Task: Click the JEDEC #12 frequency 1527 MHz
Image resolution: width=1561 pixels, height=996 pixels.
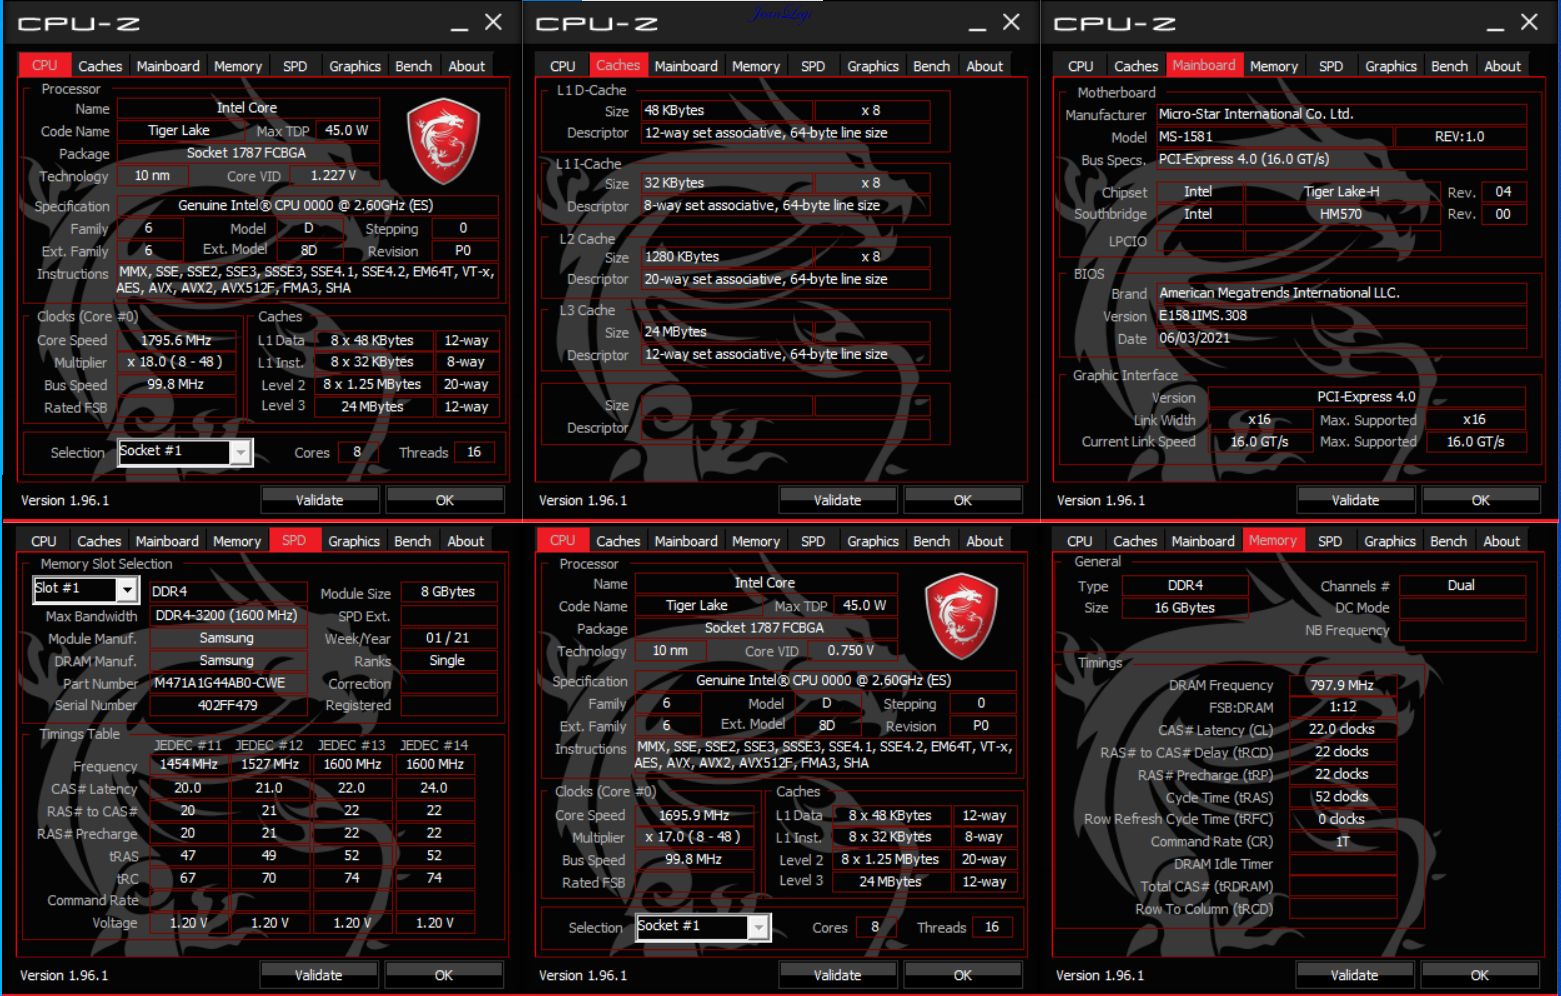Action: click(x=270, y=764)
